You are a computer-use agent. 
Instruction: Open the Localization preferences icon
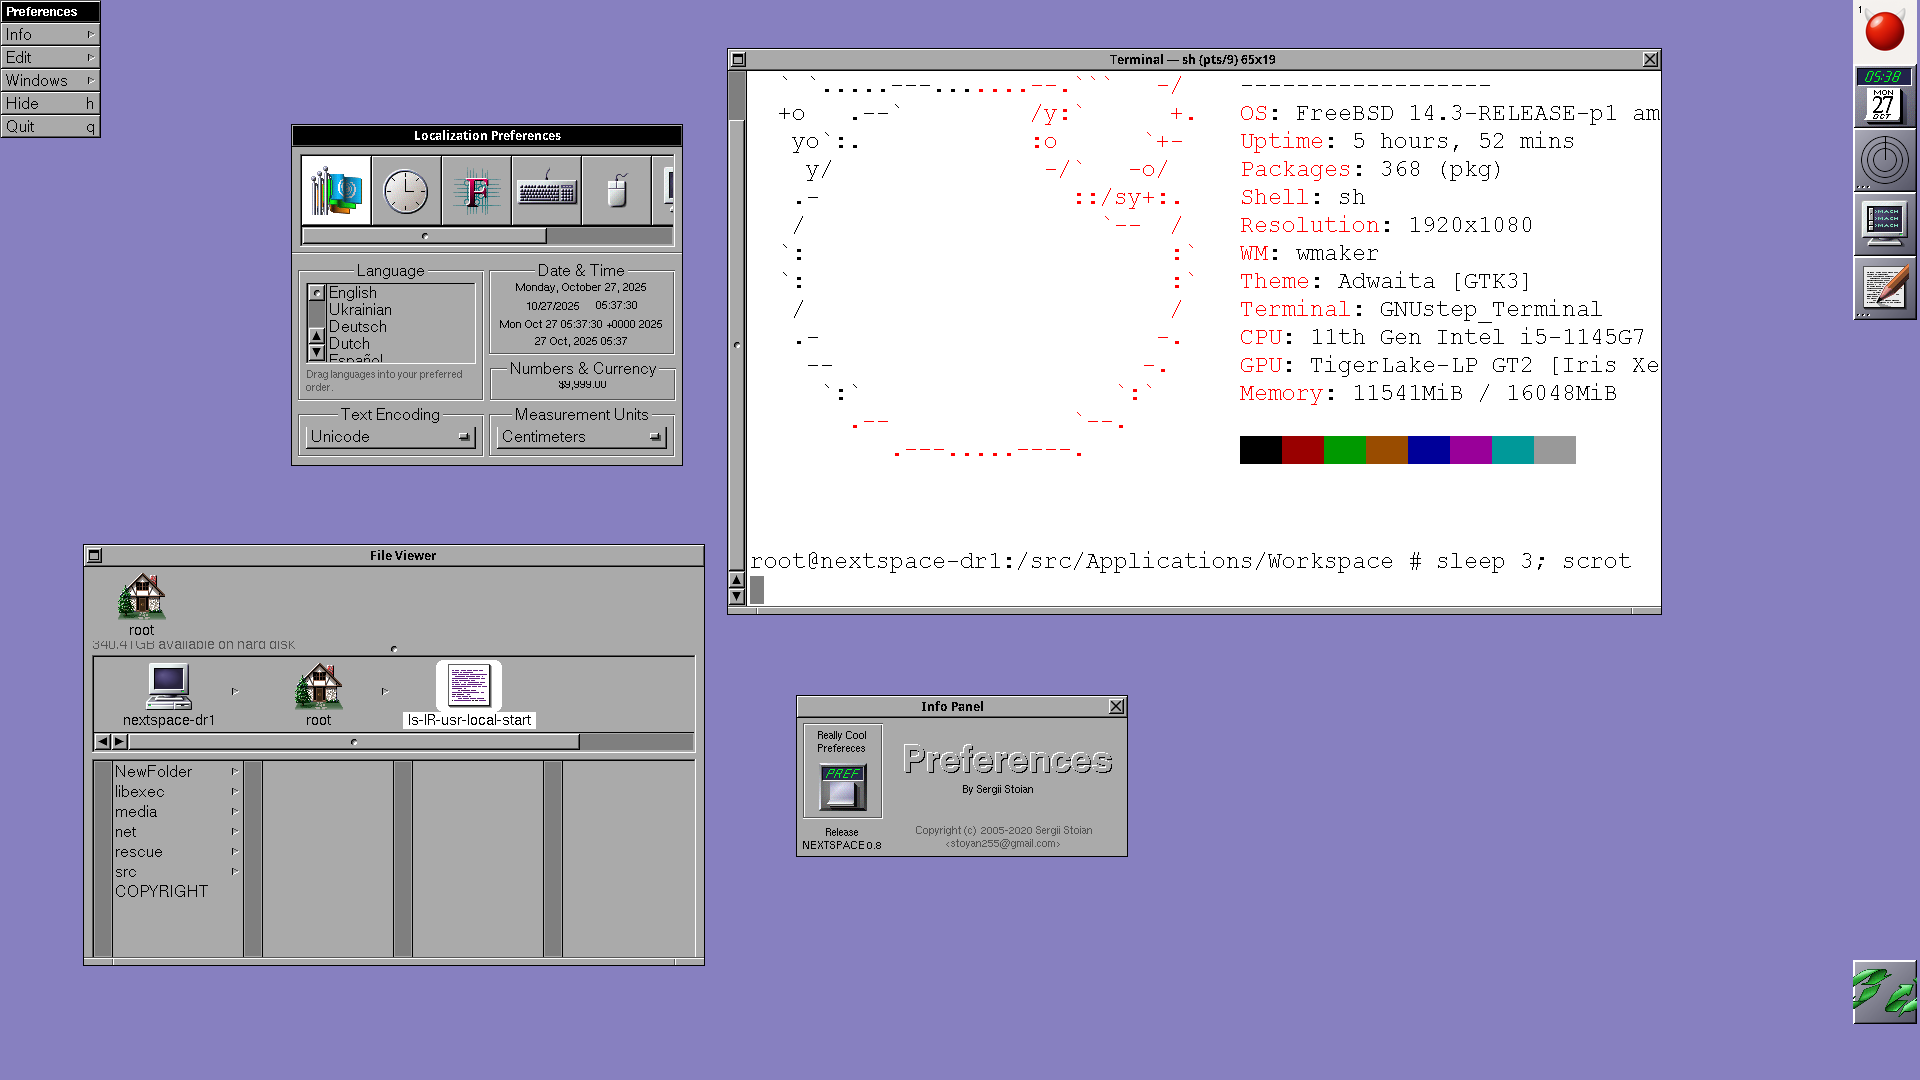click(336, 190)
